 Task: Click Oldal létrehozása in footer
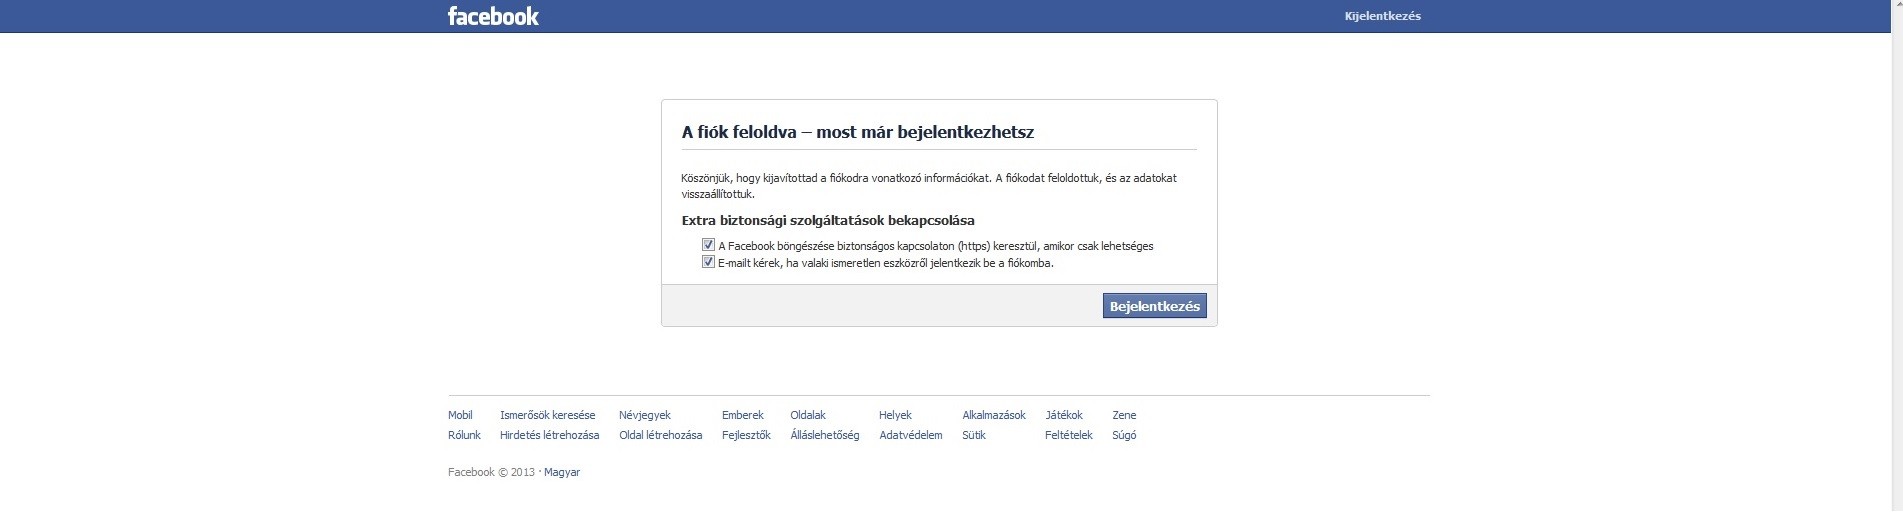coord(660,435)
